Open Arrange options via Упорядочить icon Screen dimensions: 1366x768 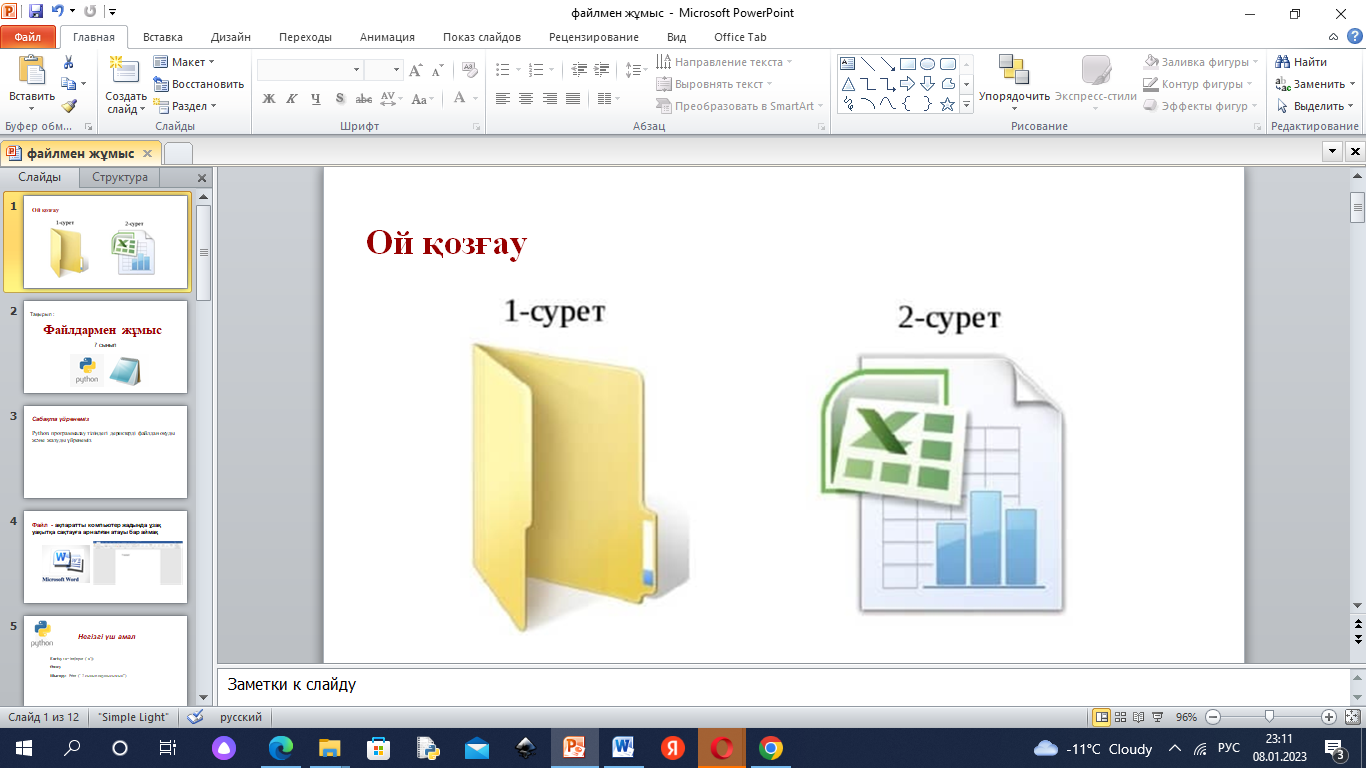click(x=1014, y=70)
